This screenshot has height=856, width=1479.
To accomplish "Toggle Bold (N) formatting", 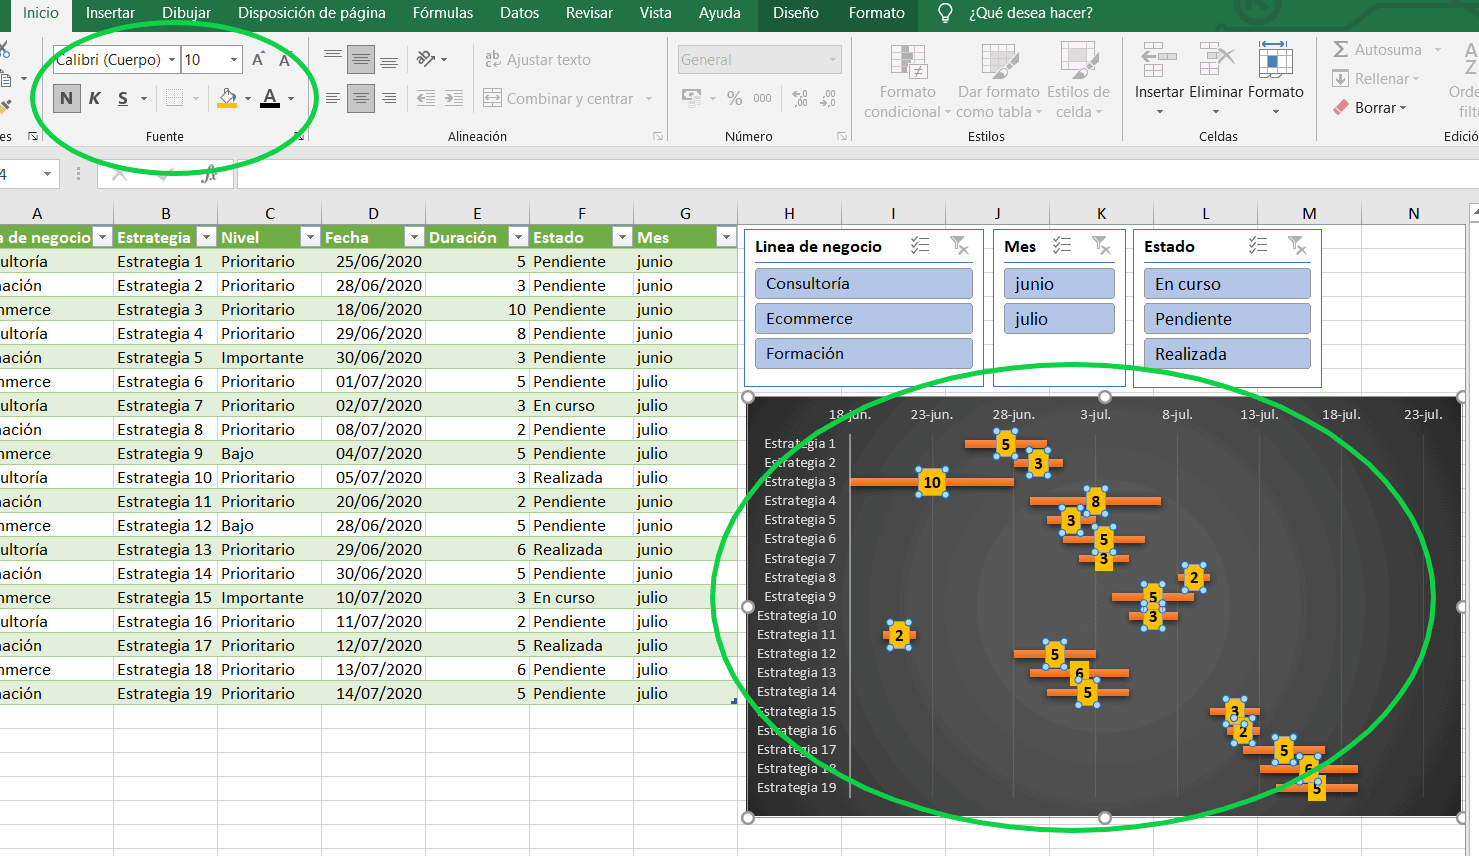I will 67,98.
